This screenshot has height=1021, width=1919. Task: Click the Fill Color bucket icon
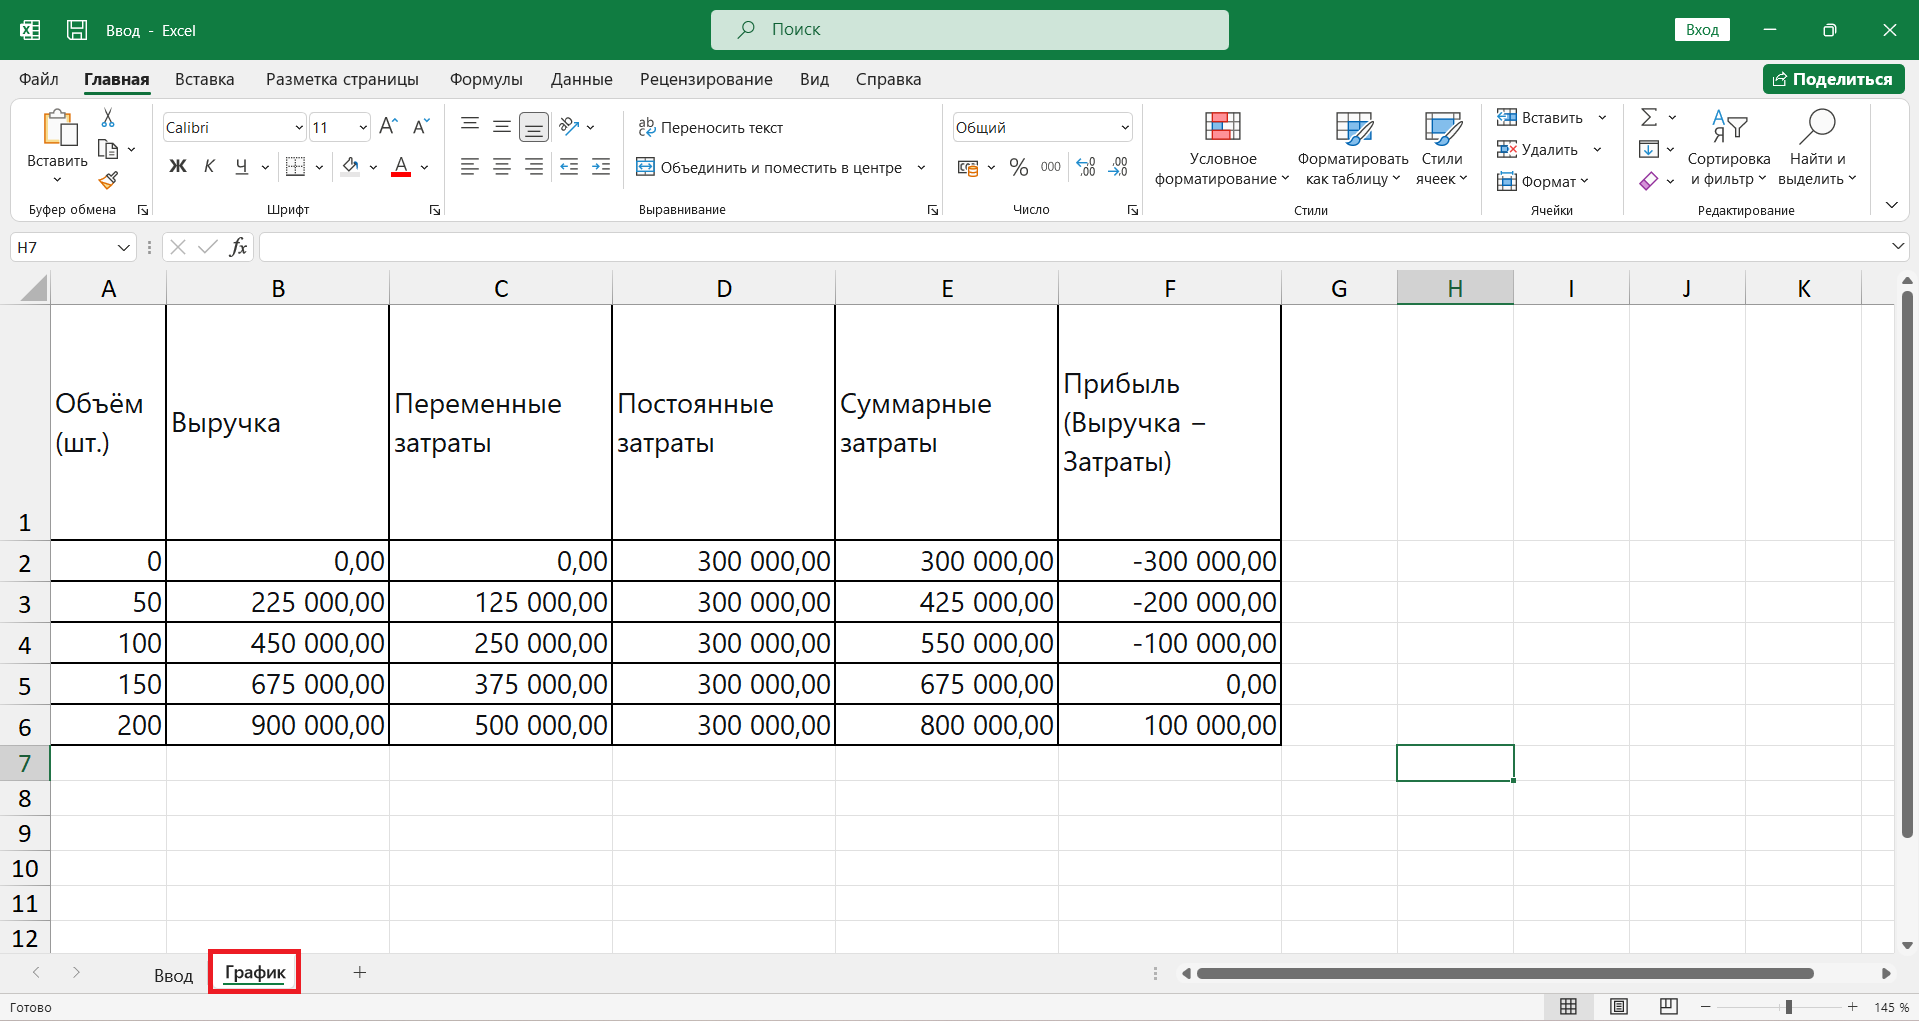click(x=350, y=166)
